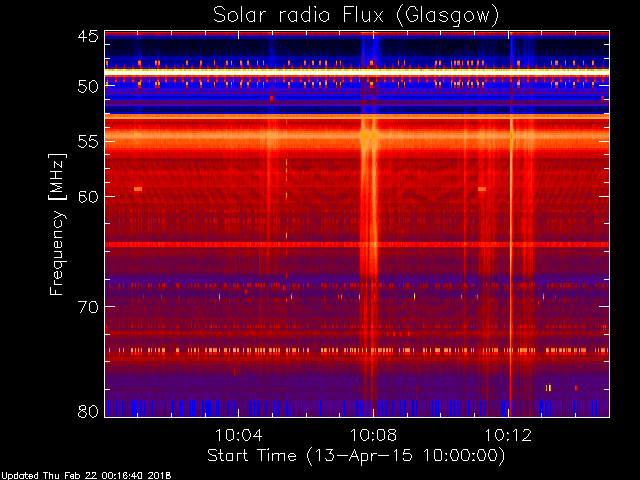
Task: Click the title 'Solar radio Flux (Glasgow)'
Action: (356, 16)
